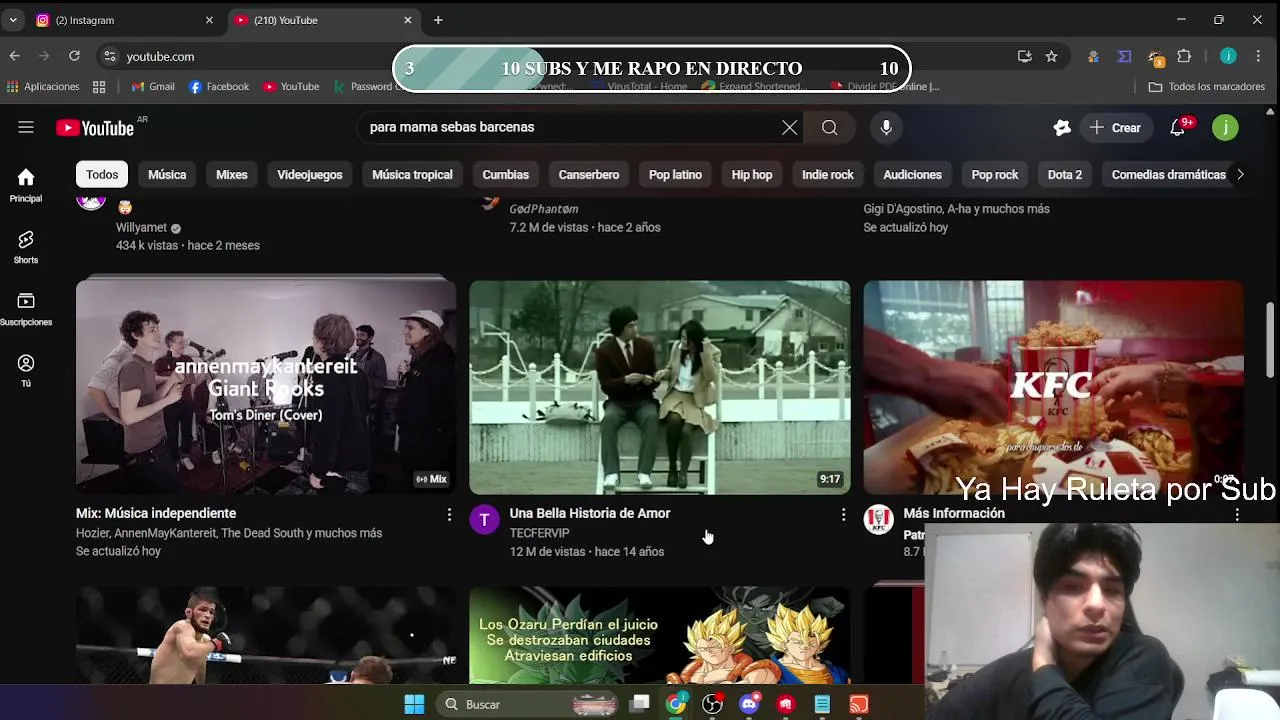
Task: Bookmark this page with star icon
Action: click(x=1051, y=56)
